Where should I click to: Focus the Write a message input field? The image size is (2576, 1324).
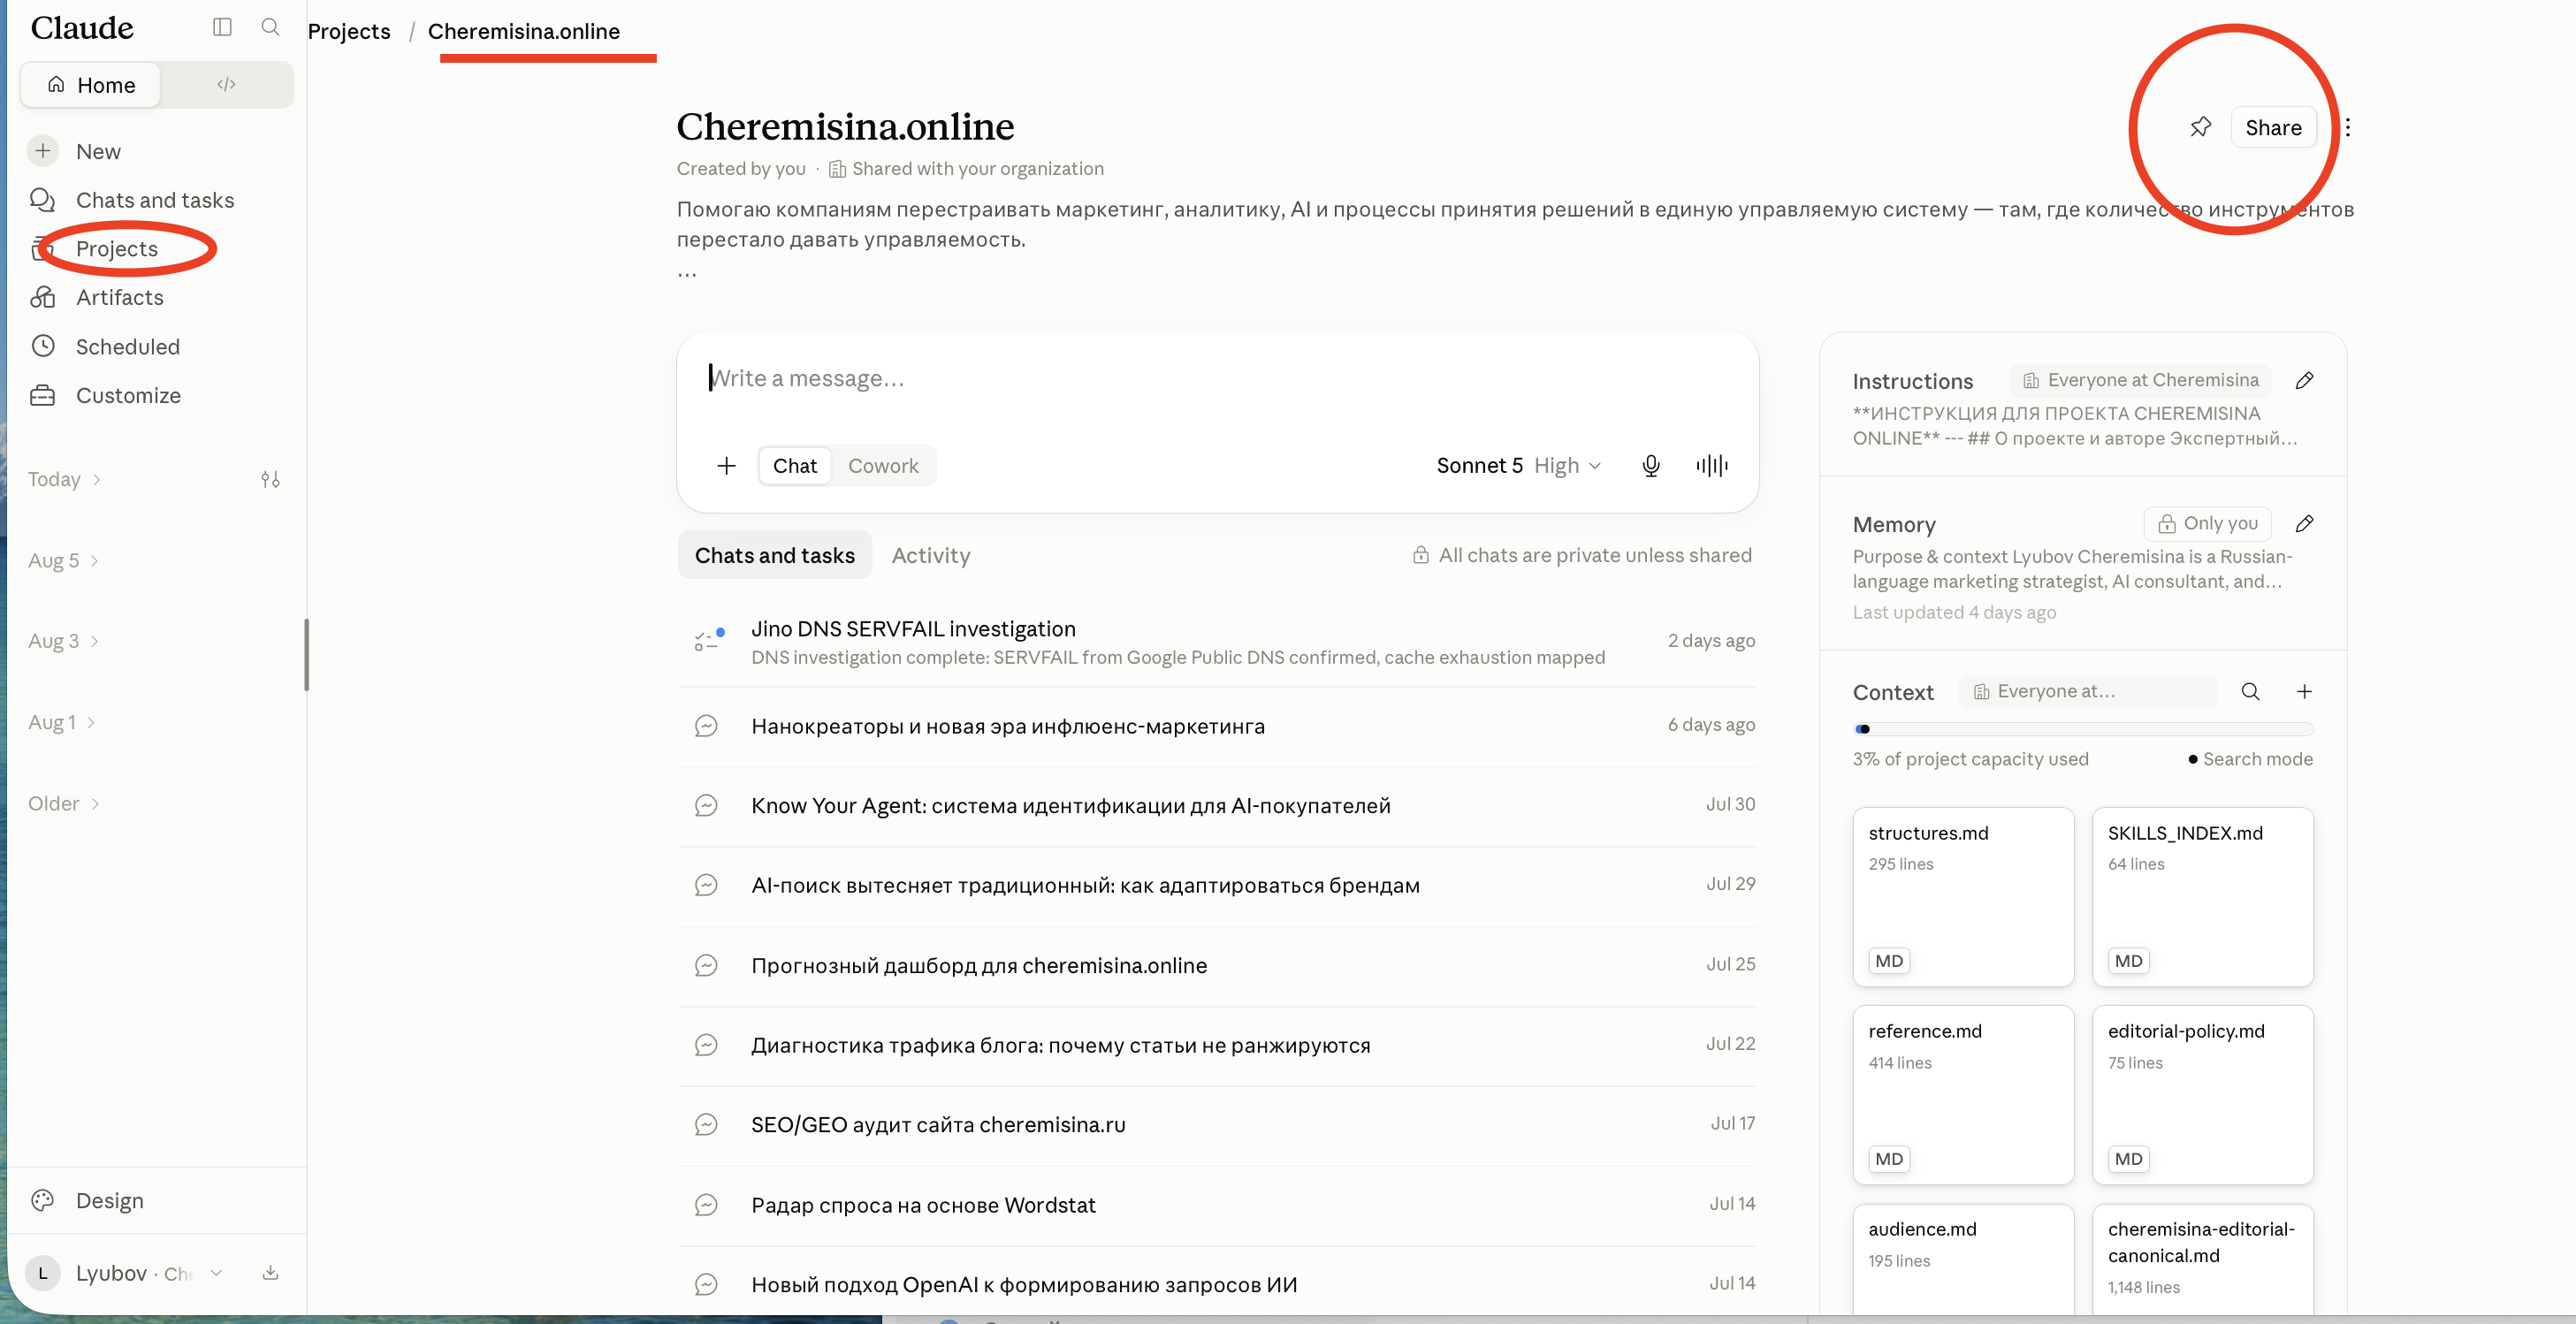click(1218, 379)
